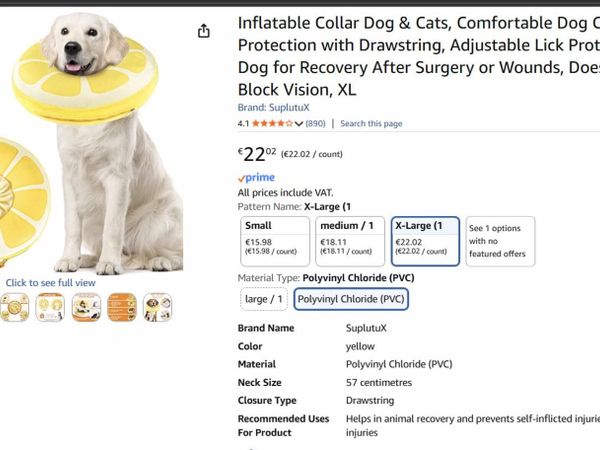Choose the large / 1 material option

(264, 299)
